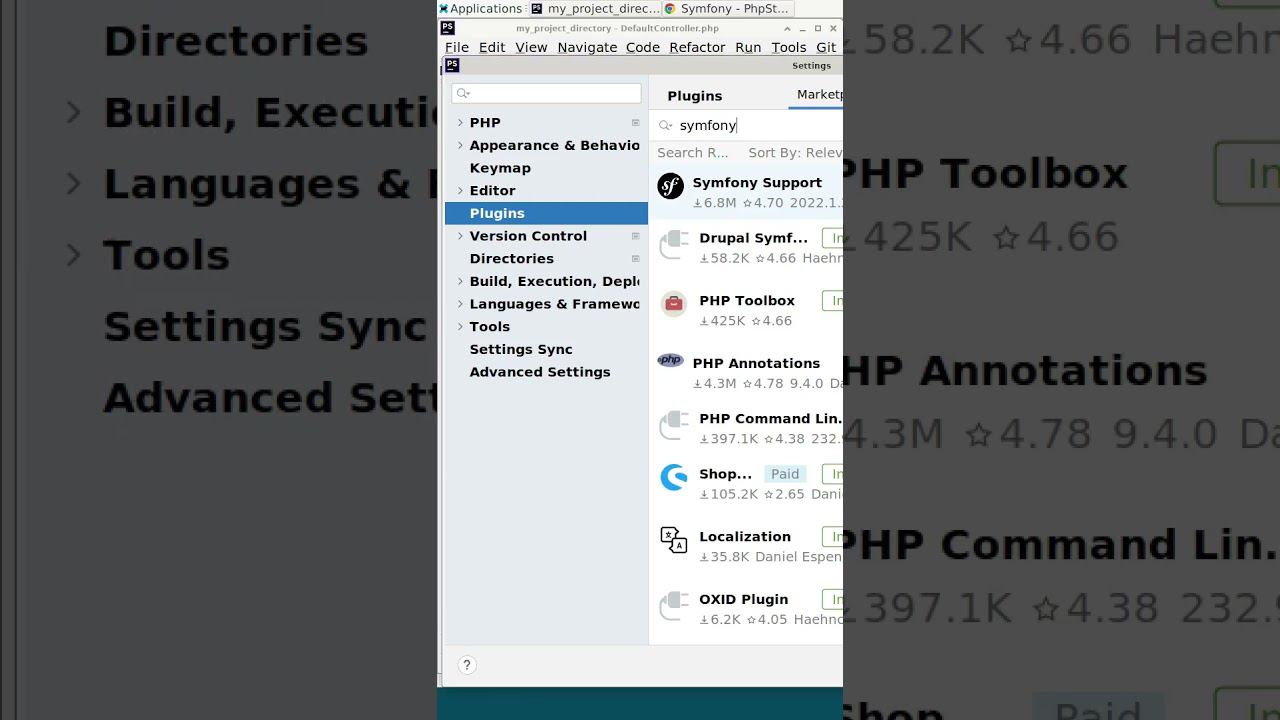Click the project-level marker beside Version Control
Viewport: 1280px width, 720px height.
pos(635,236)
